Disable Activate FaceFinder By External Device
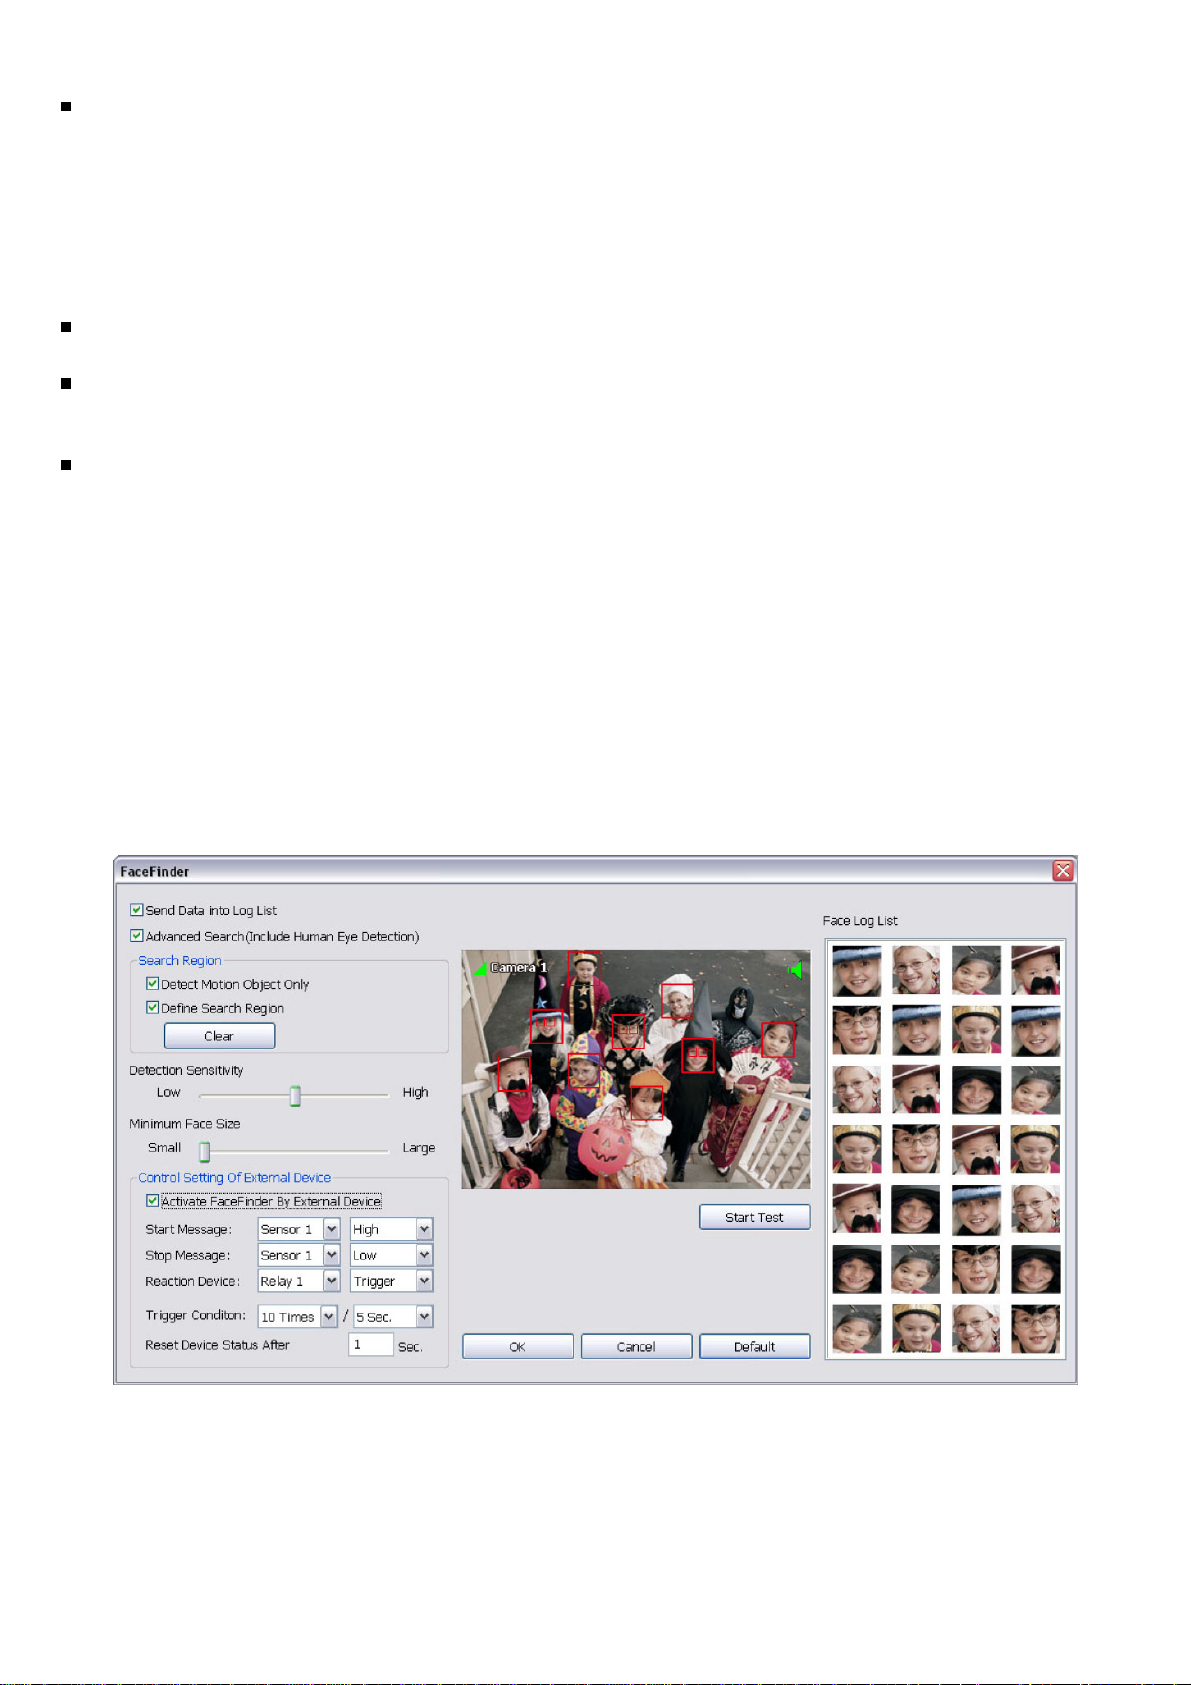The height and width of the screenshot is (1685, 1191). point(153,1201)
